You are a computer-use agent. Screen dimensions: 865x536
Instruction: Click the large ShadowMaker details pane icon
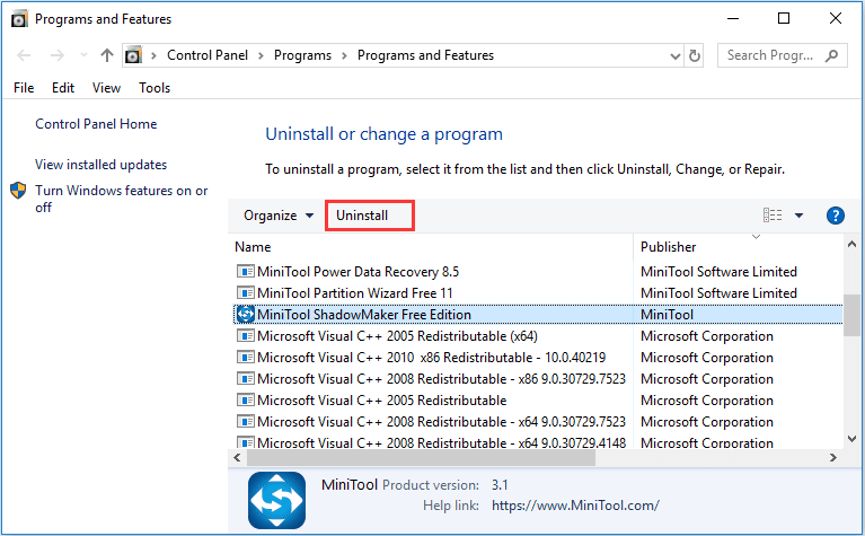[277, 501]
